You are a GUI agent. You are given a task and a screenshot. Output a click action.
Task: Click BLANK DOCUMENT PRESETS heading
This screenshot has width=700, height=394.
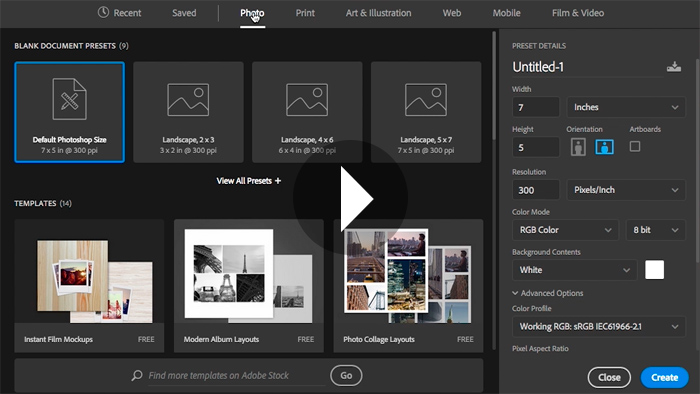pos(71,46)
